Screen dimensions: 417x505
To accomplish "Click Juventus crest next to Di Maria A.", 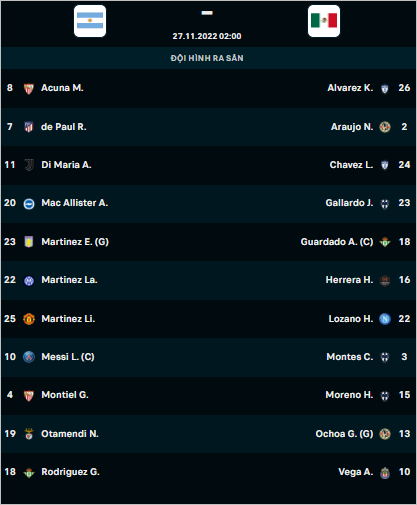I will [29, 165].
